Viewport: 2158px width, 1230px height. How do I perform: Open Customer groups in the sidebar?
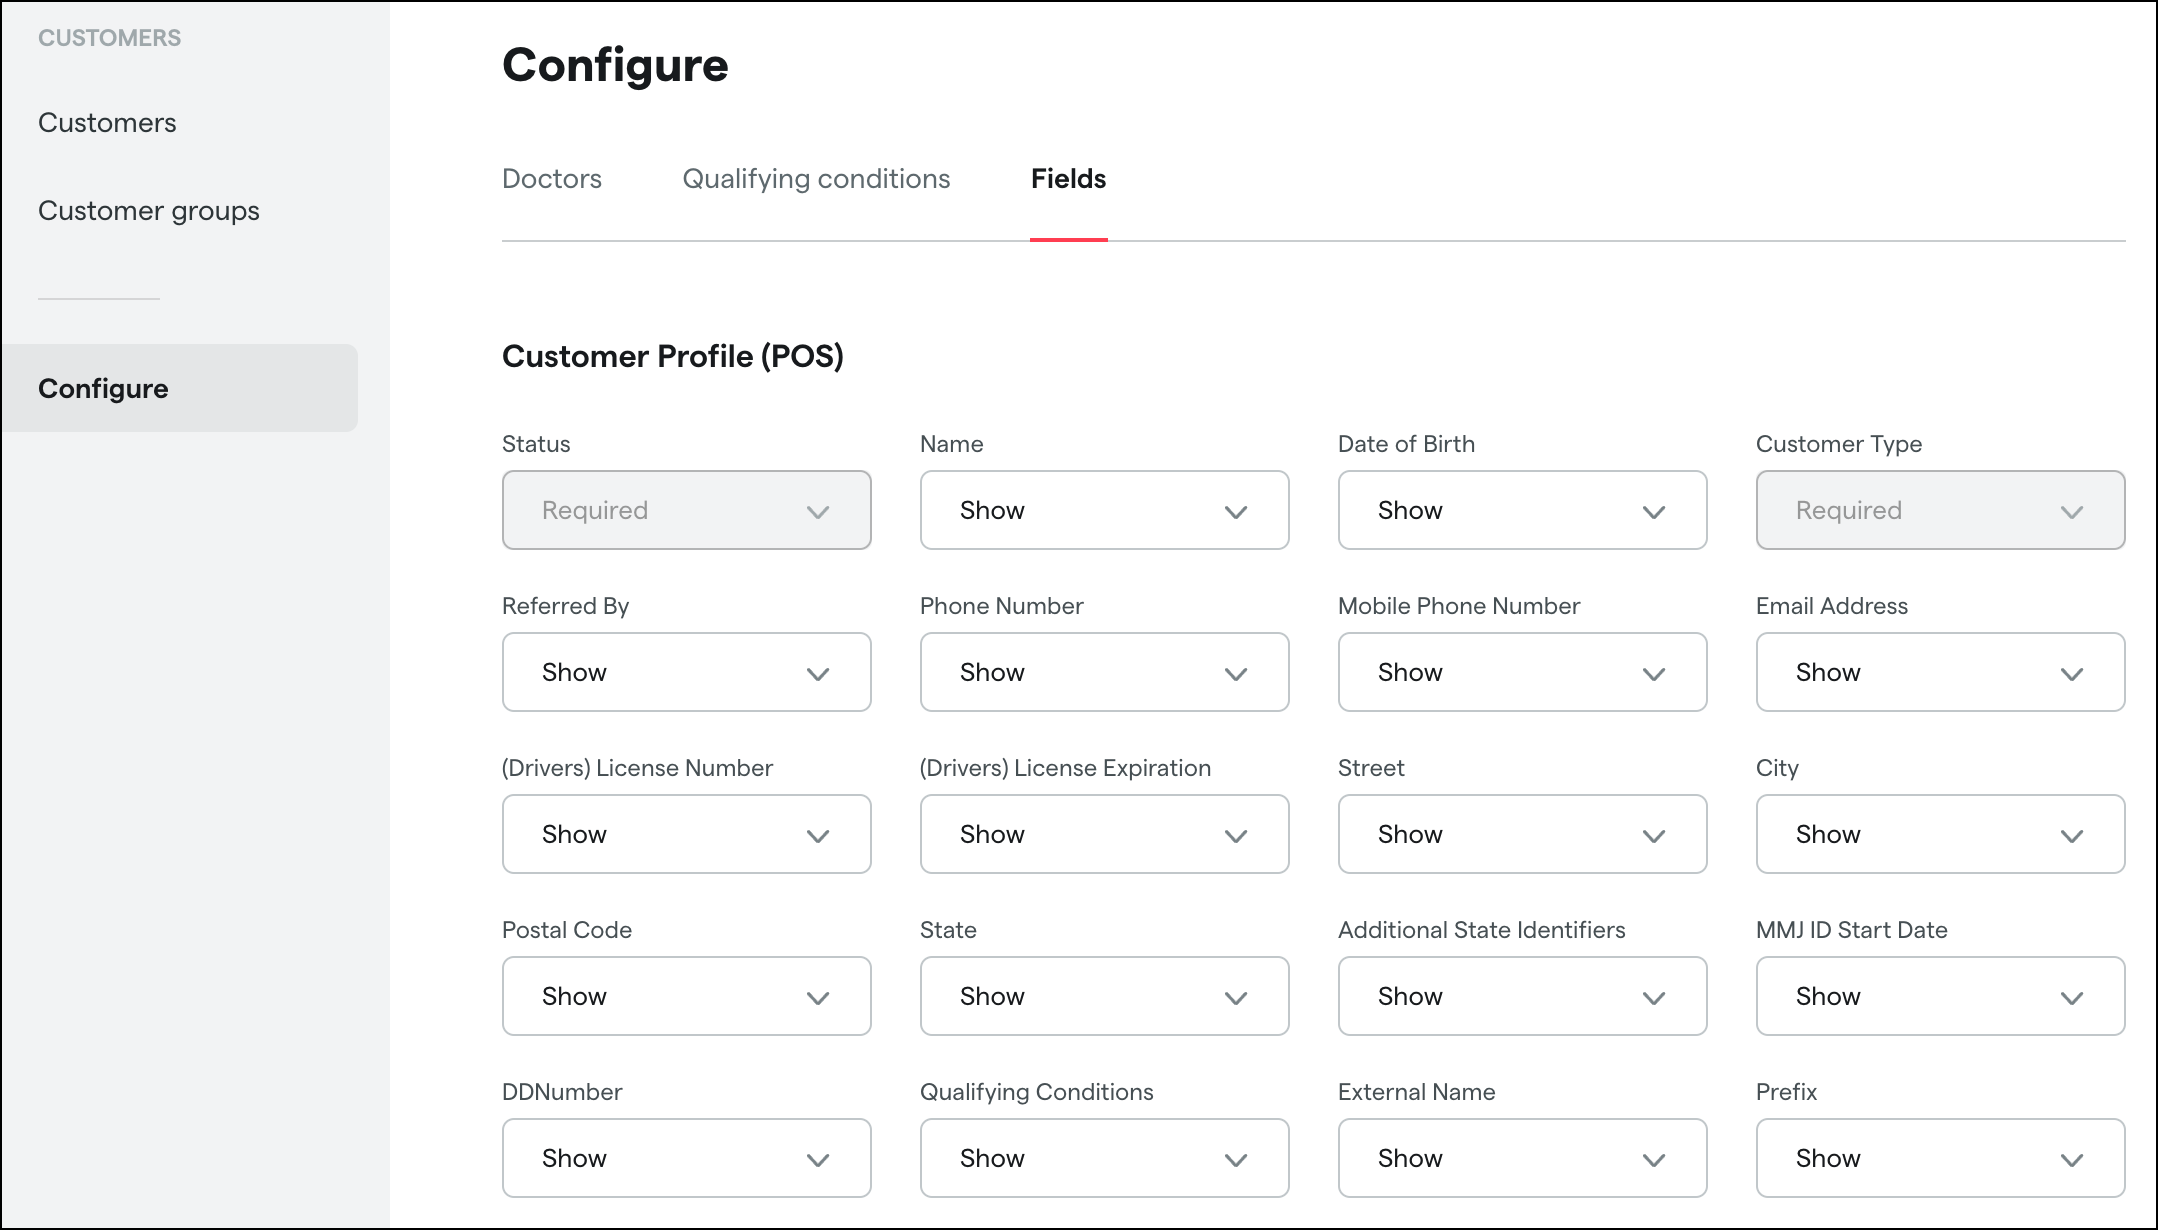[x=149, y=211]
